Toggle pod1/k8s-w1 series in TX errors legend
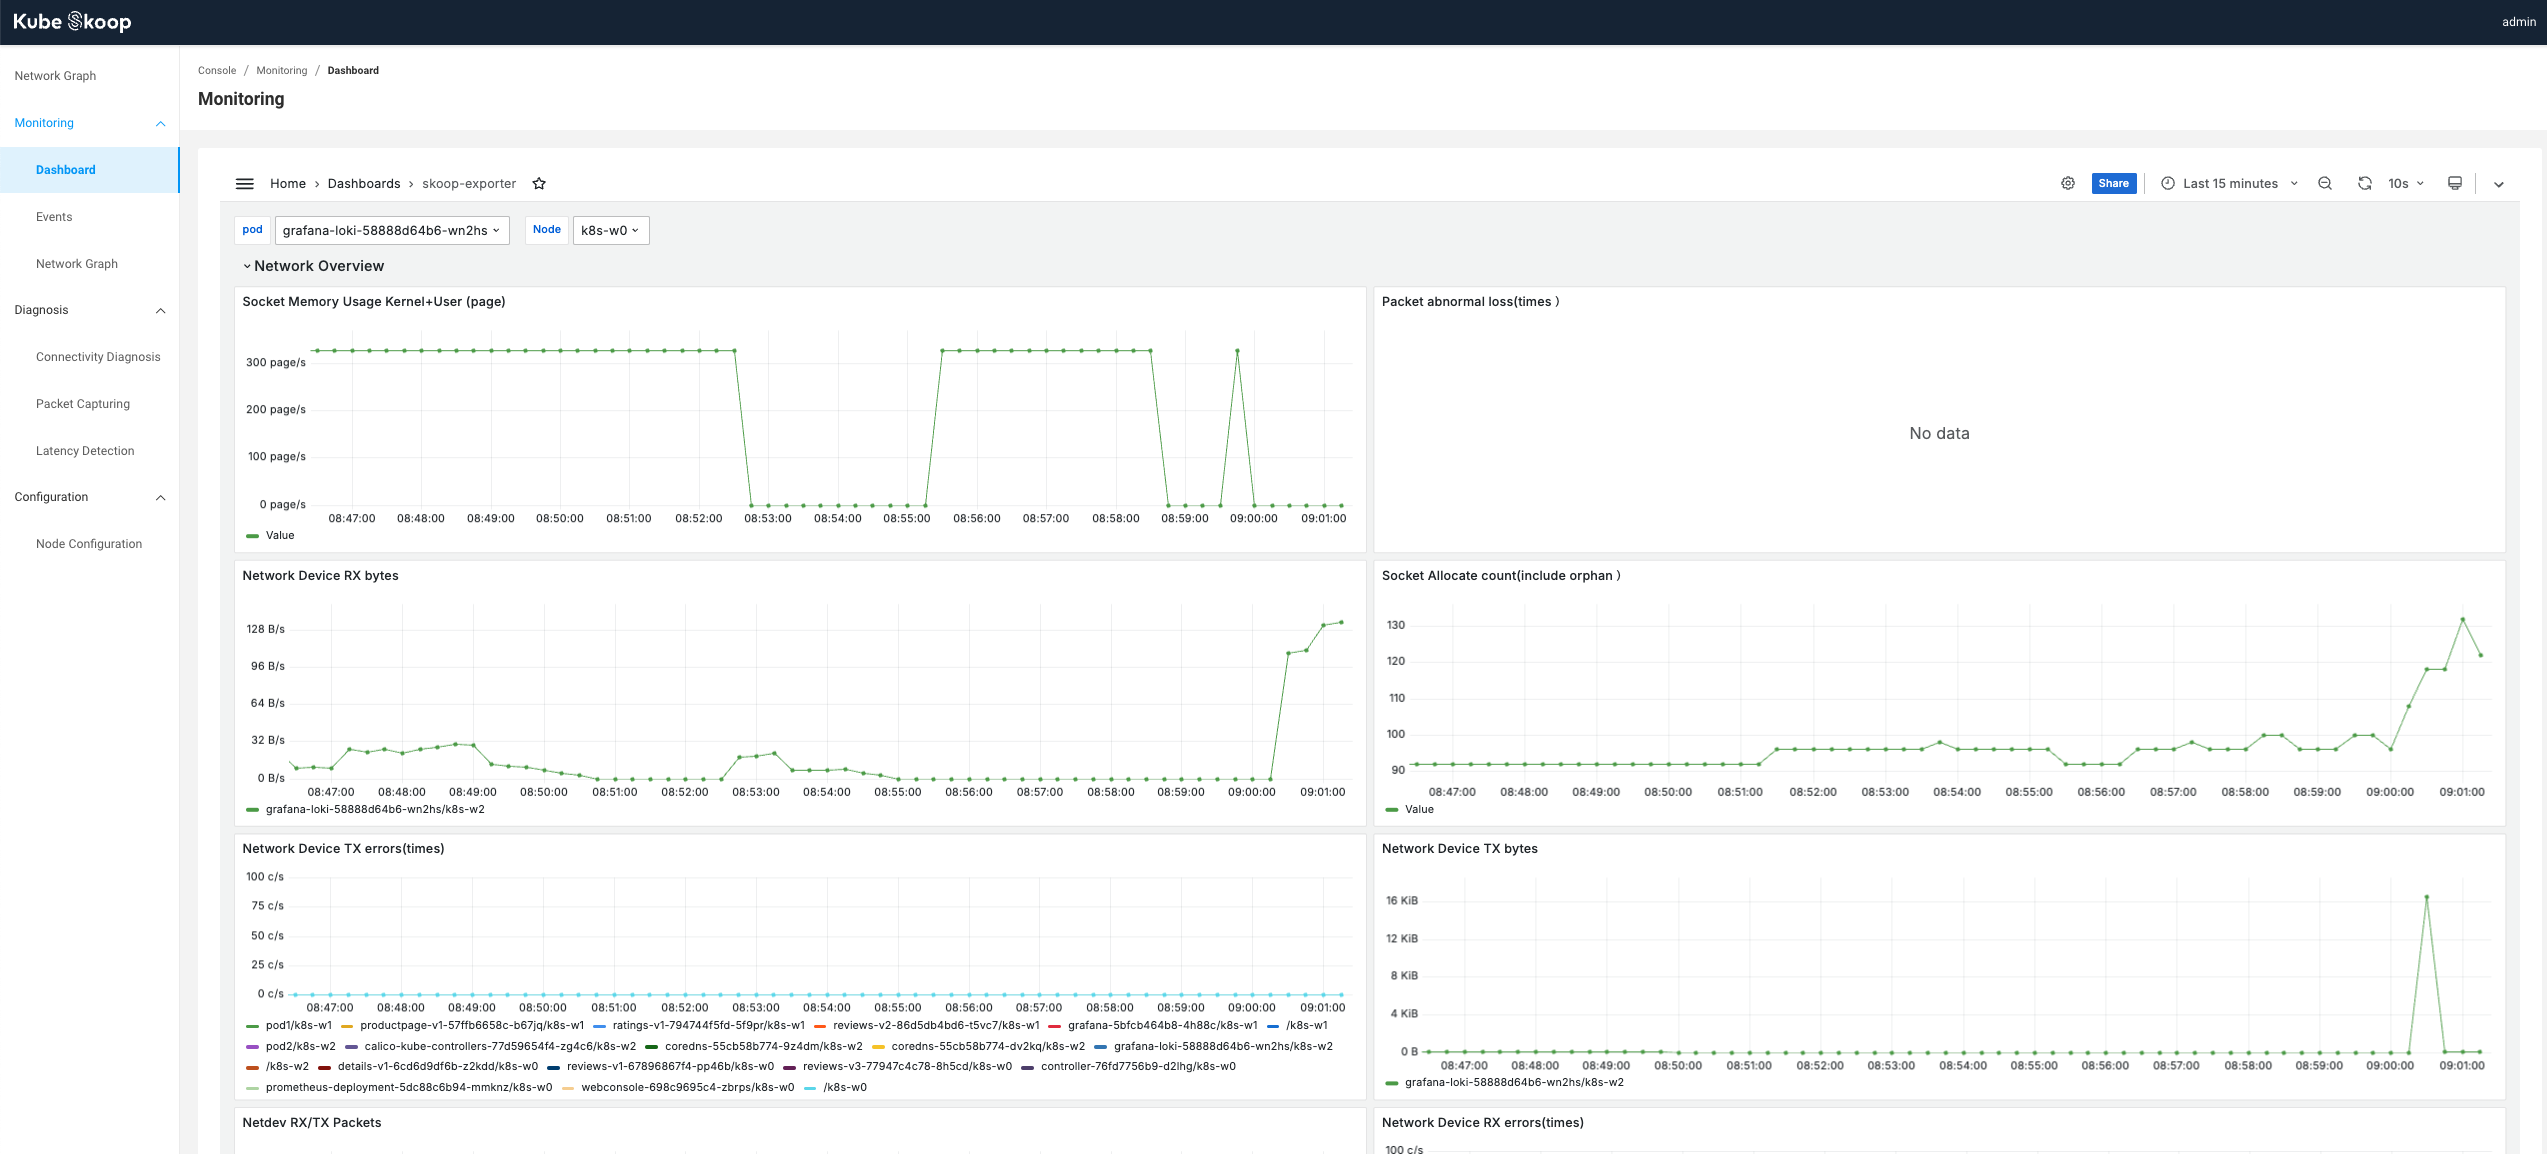The width and height of the screenshot is (2547, 1154). click(298, 1025)
